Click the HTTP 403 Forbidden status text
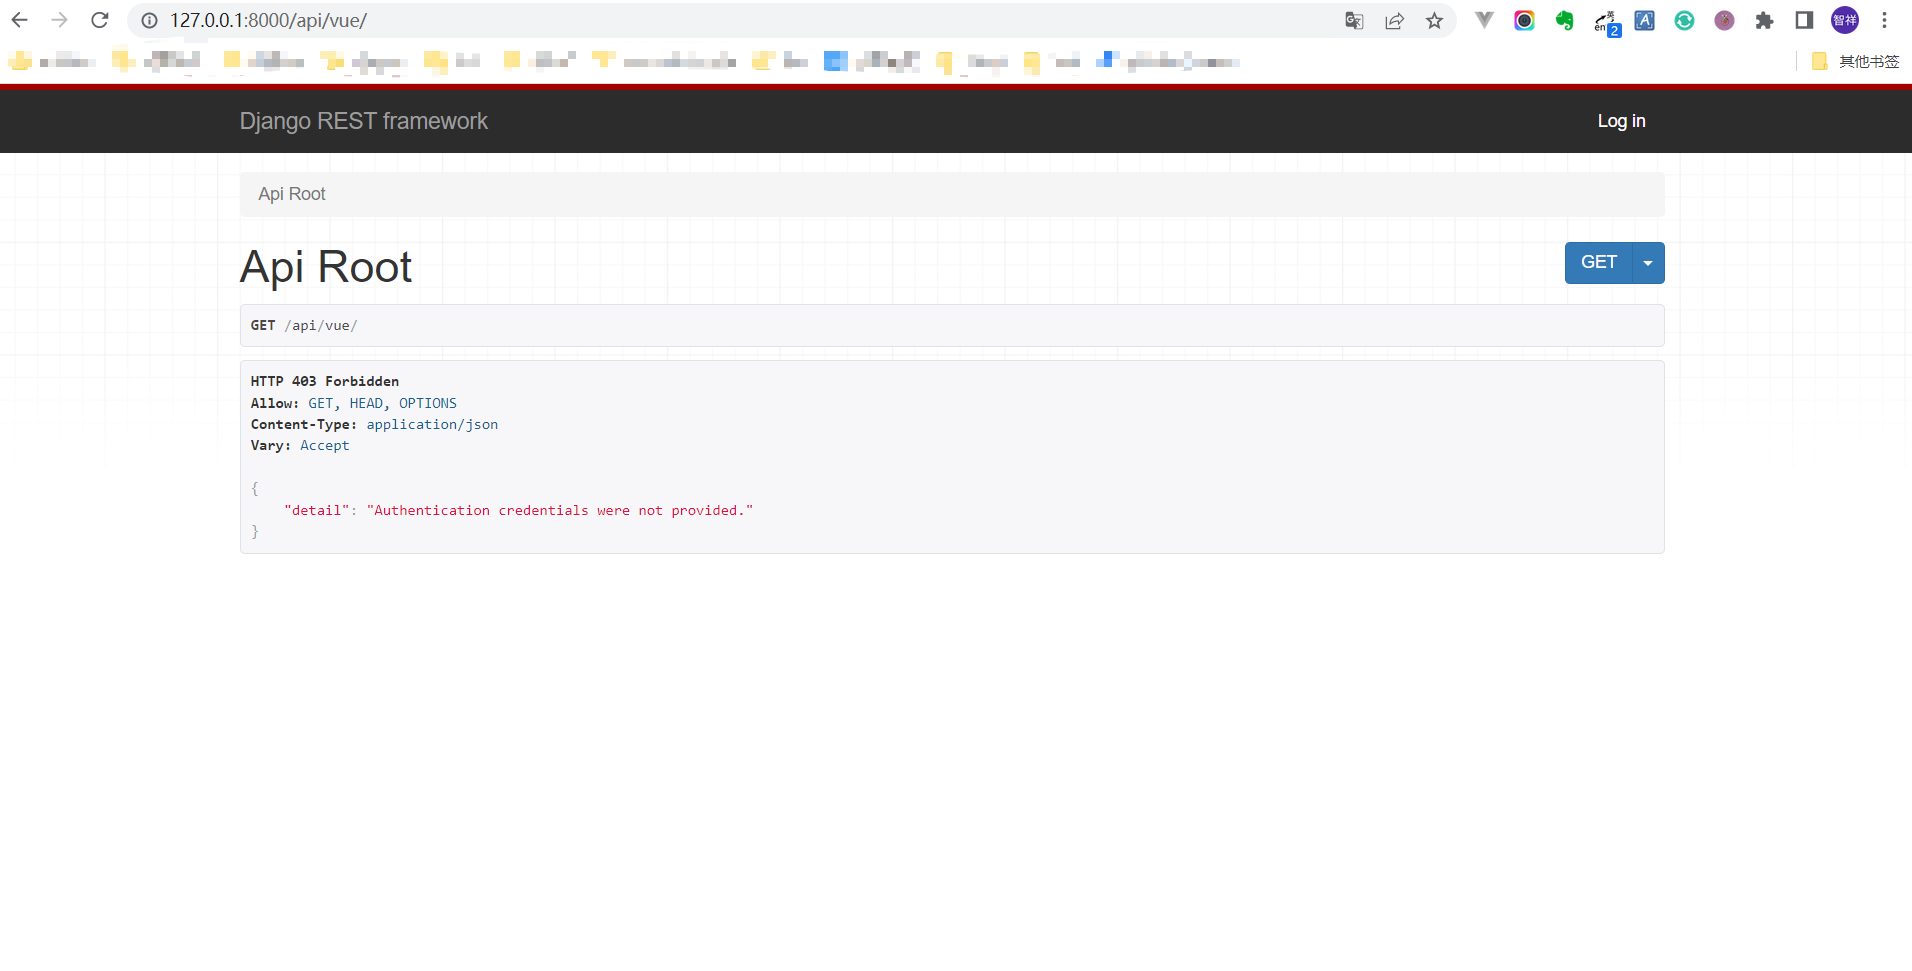Screen dimensions: 1912x971 pos(325,381)
